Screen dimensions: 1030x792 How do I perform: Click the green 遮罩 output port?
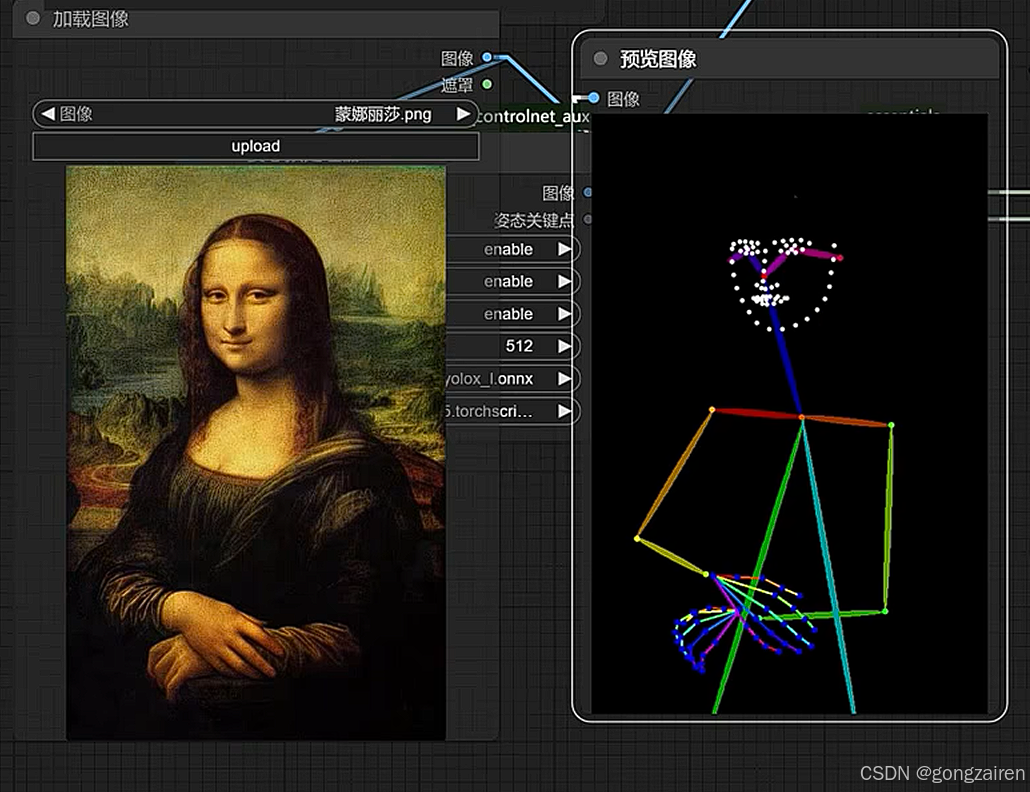pyautogui.click(x=487, y=84)
